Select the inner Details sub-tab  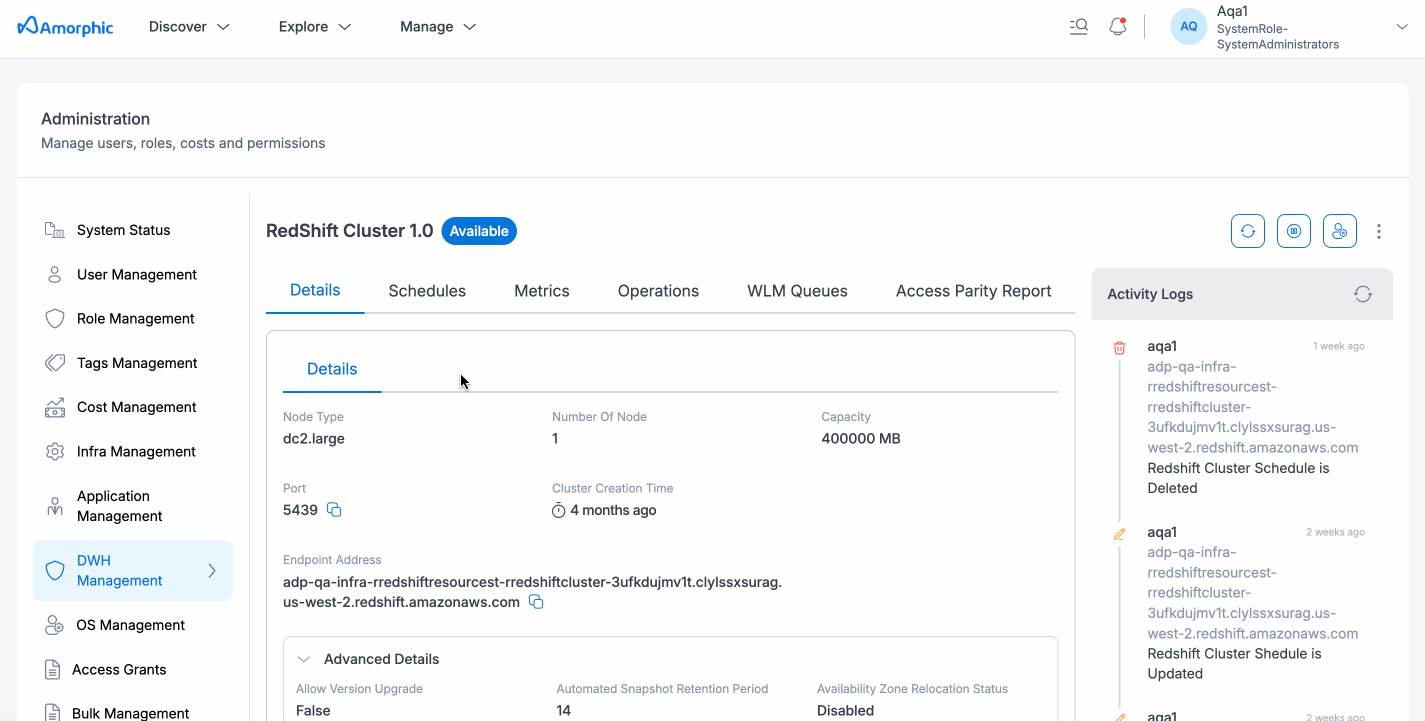click(332, 369)
